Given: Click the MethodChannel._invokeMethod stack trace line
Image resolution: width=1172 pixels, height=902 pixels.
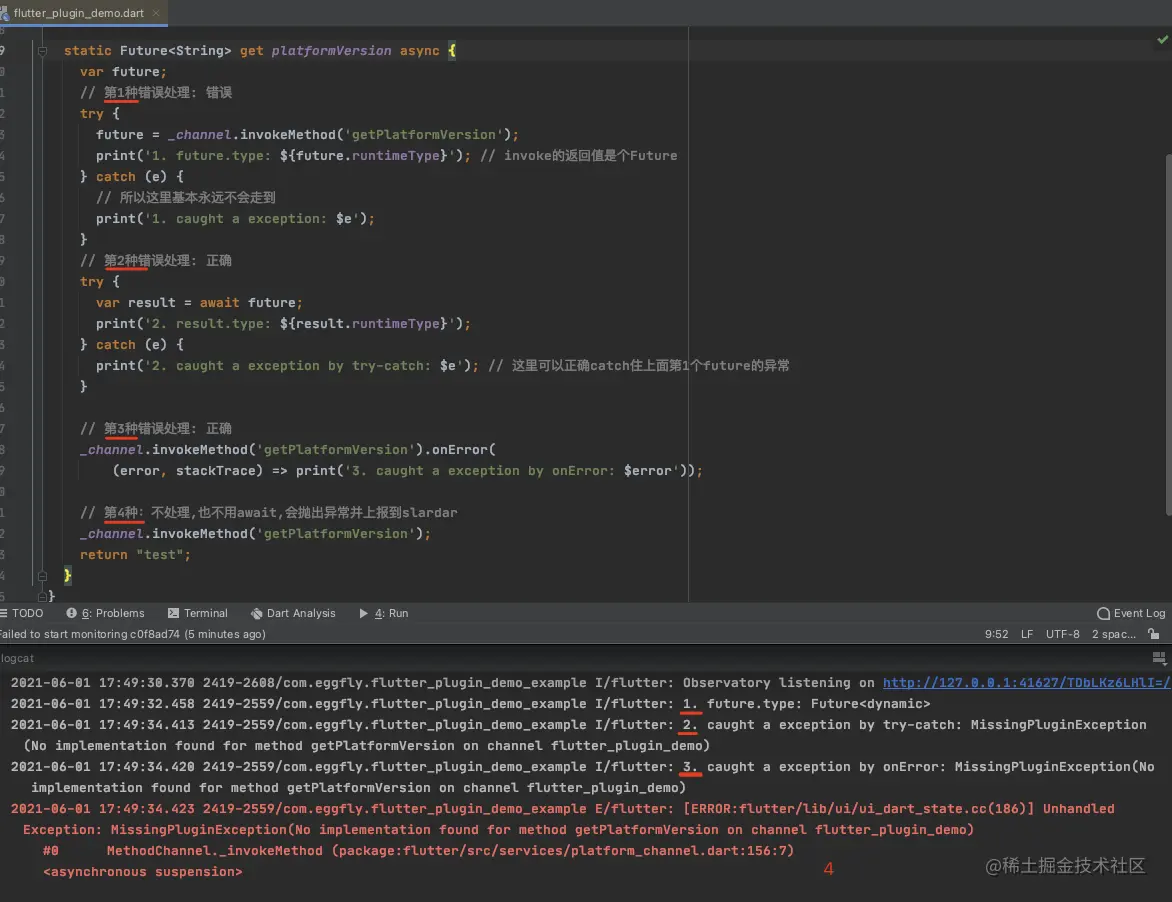Looking at the screenshot, I should pyautogui.click(x=419, y=850).
